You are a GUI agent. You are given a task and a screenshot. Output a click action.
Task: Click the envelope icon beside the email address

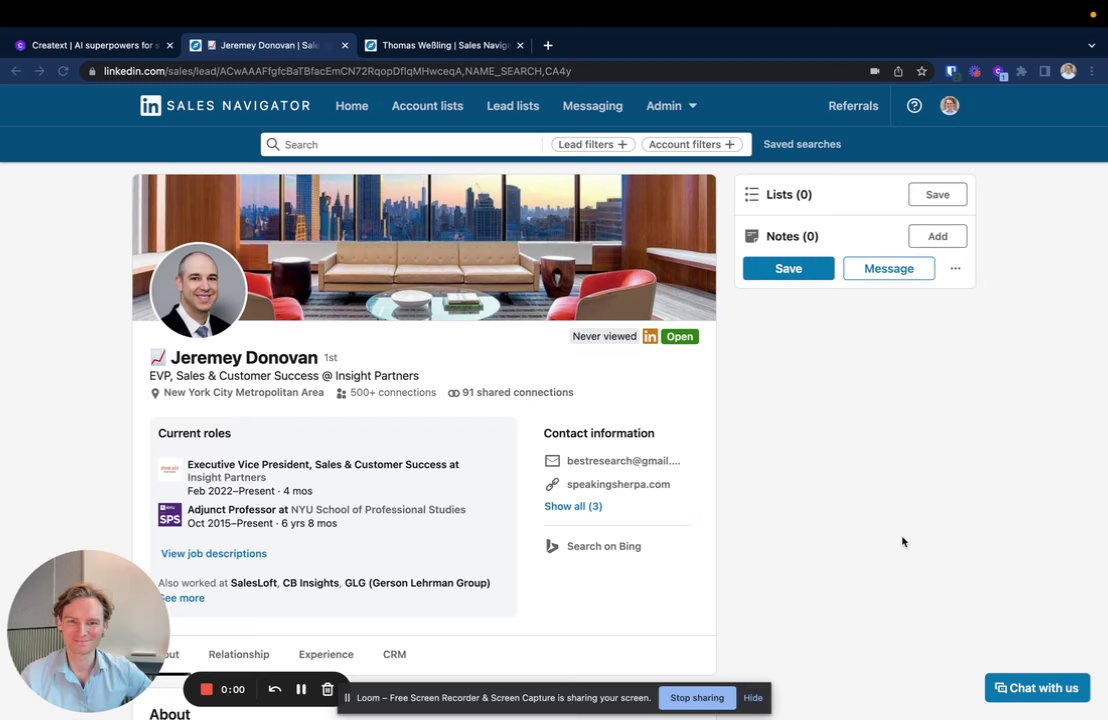pyautogui.click(x=552, y=461)
